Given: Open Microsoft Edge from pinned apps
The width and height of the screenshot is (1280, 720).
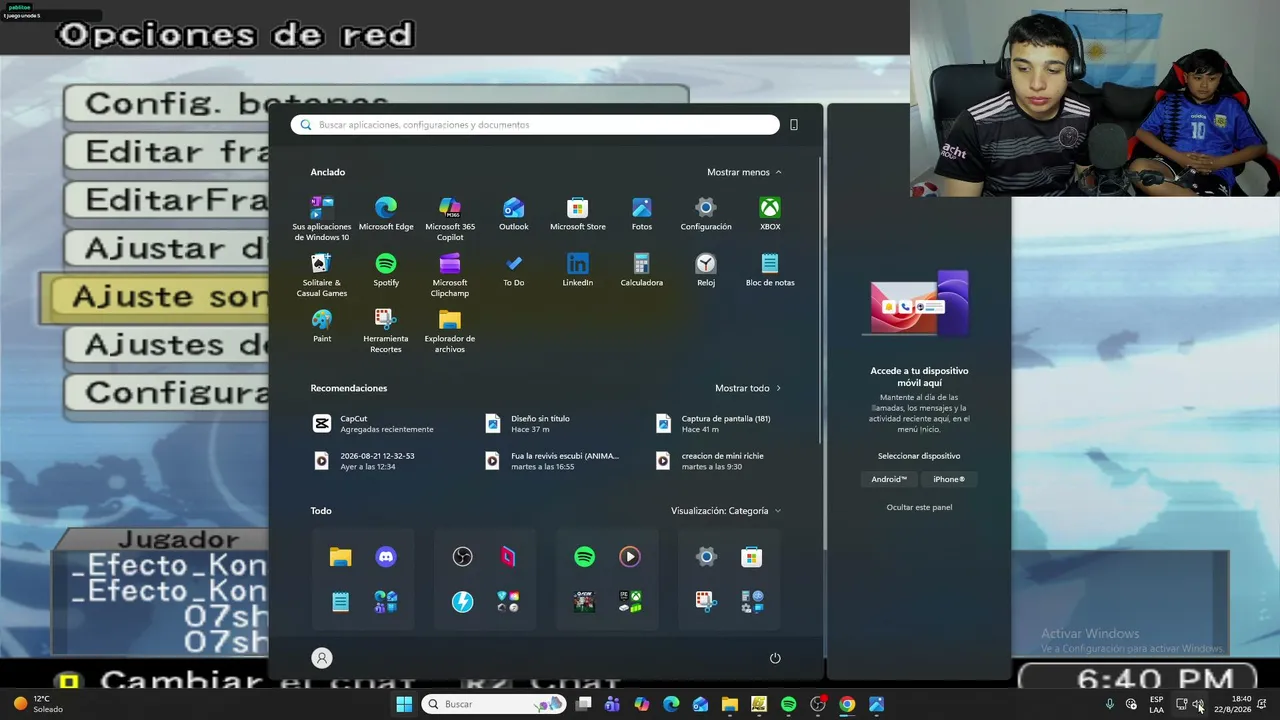Looking at the screenshot, I should tap(386, 214).
